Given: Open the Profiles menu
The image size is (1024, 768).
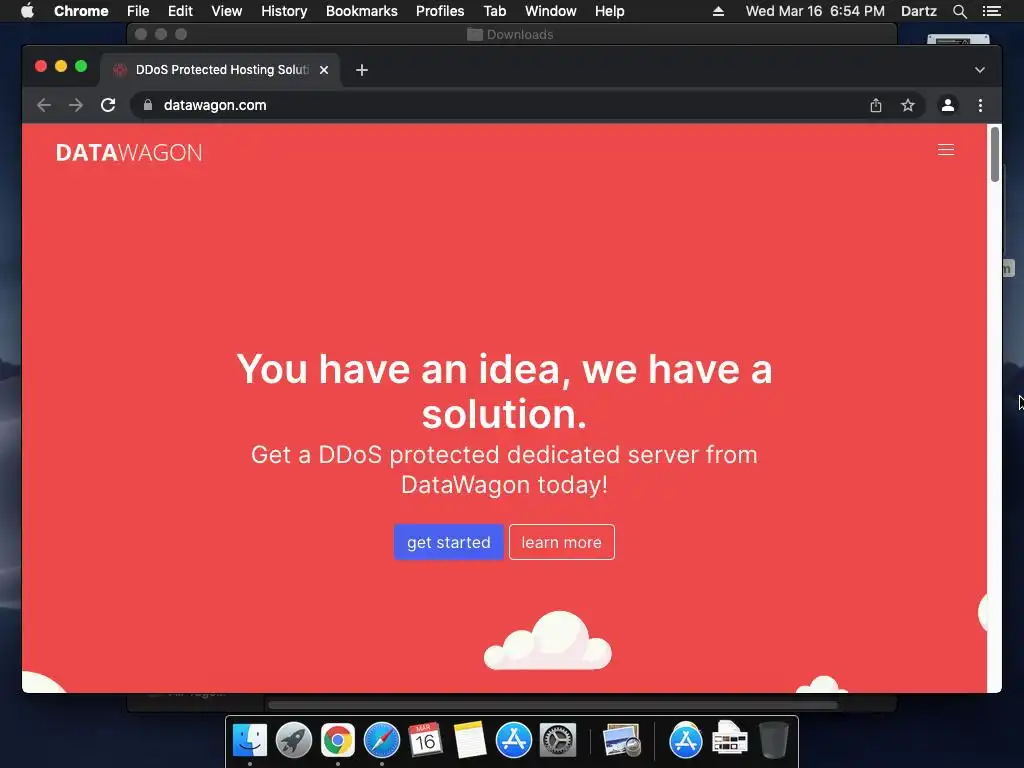Looking at the screenshot, I should (x=440, y=11).
